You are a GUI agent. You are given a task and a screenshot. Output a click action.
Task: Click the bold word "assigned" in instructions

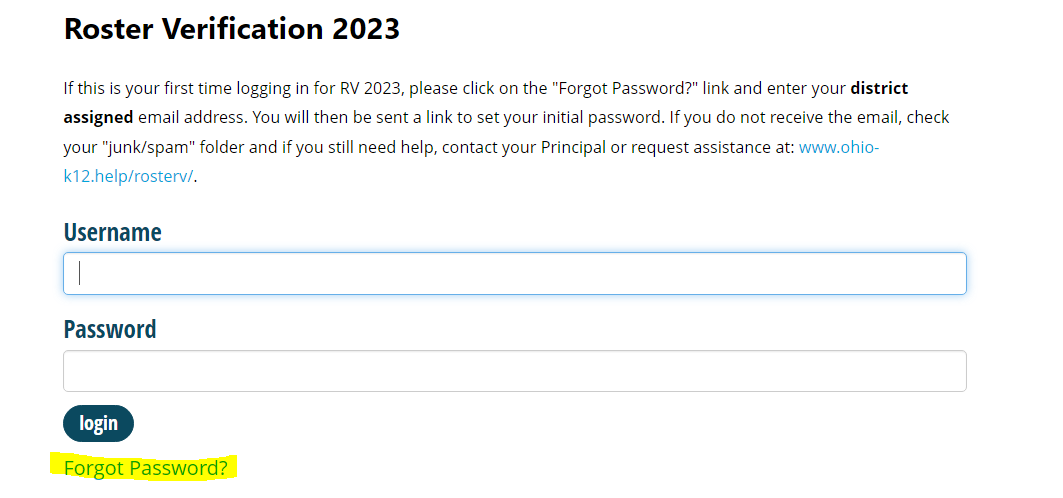[x=98, y=117]
